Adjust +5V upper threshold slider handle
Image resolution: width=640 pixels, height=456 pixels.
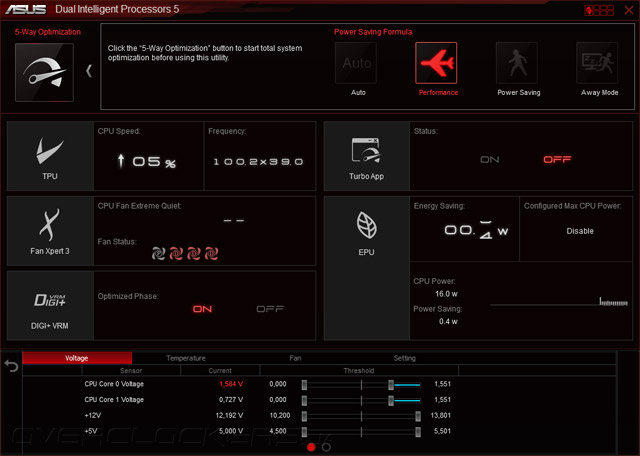pos(418,432)
